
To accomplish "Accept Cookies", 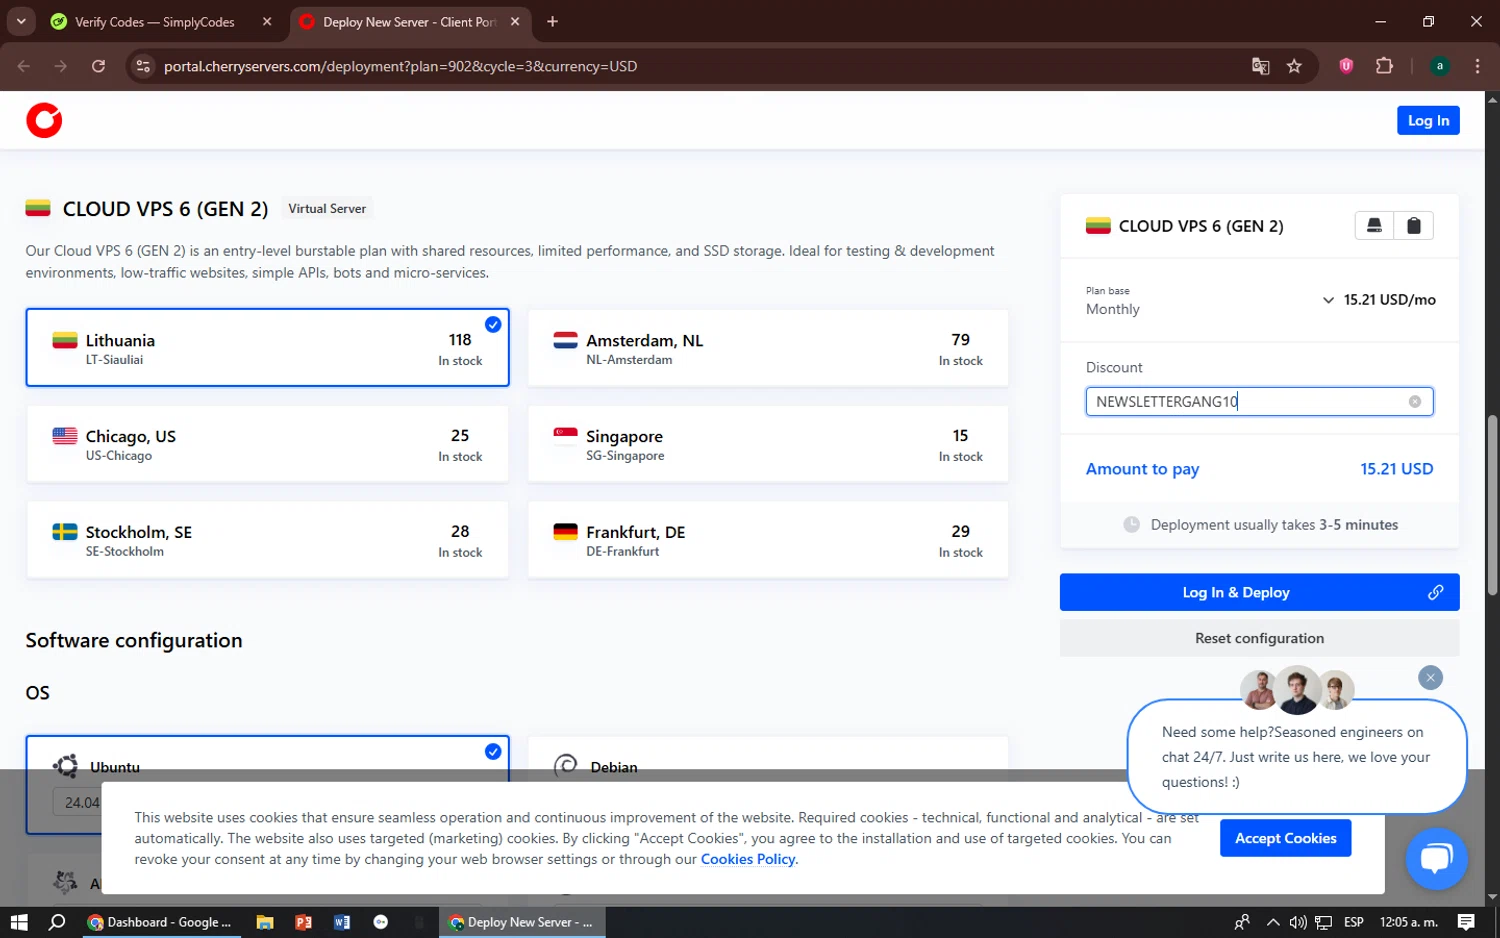I will [1285, 838].
